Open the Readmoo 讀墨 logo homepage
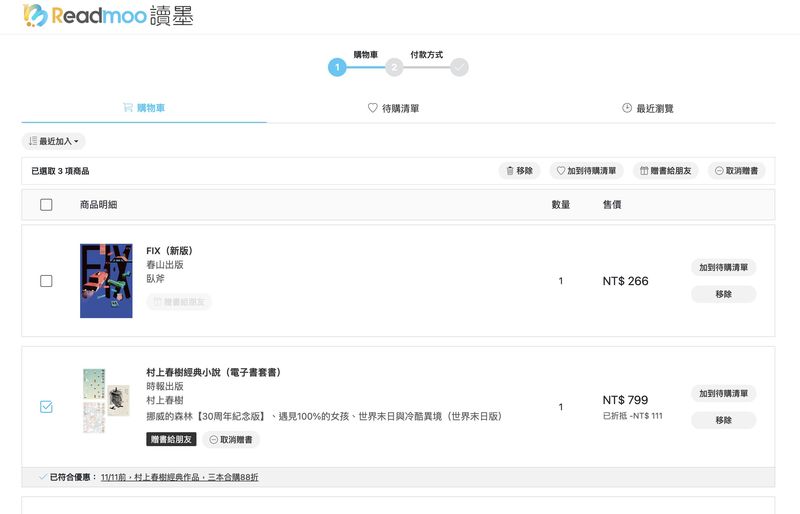This screenshot has width=800, height=514. [108, 16]
